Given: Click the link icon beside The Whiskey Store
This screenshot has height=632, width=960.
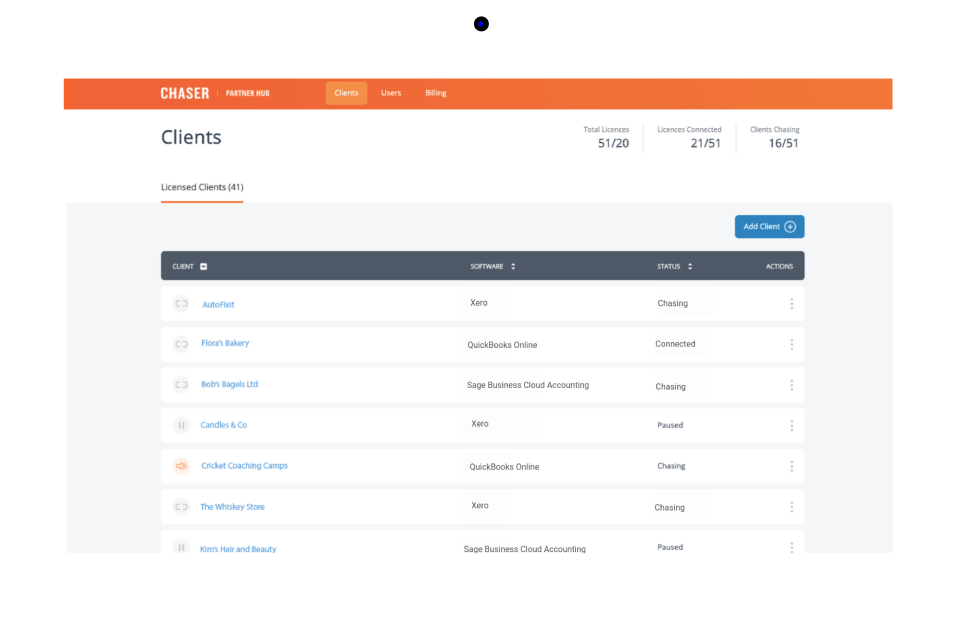Looking at the screenshot, I should coord(181,506).
